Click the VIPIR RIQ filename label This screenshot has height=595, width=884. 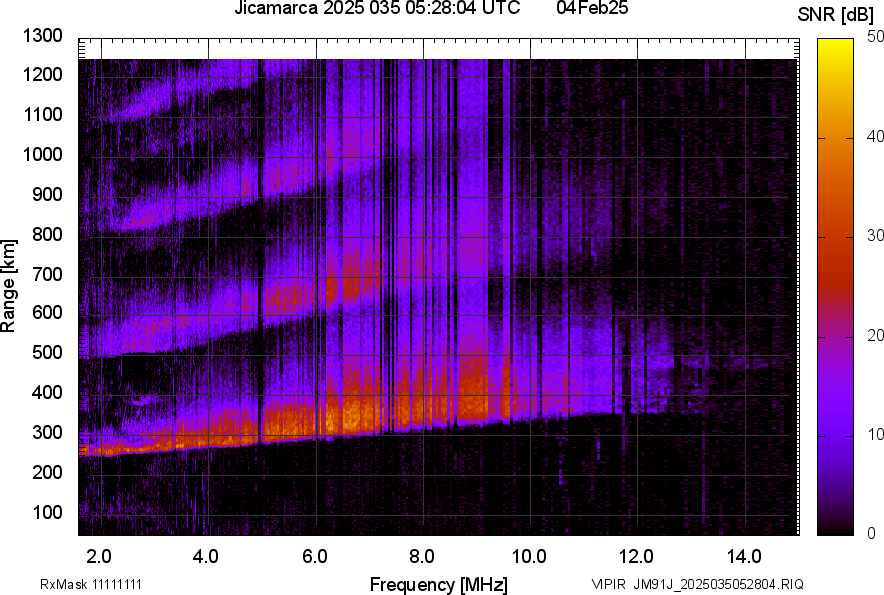pos(697,584)
